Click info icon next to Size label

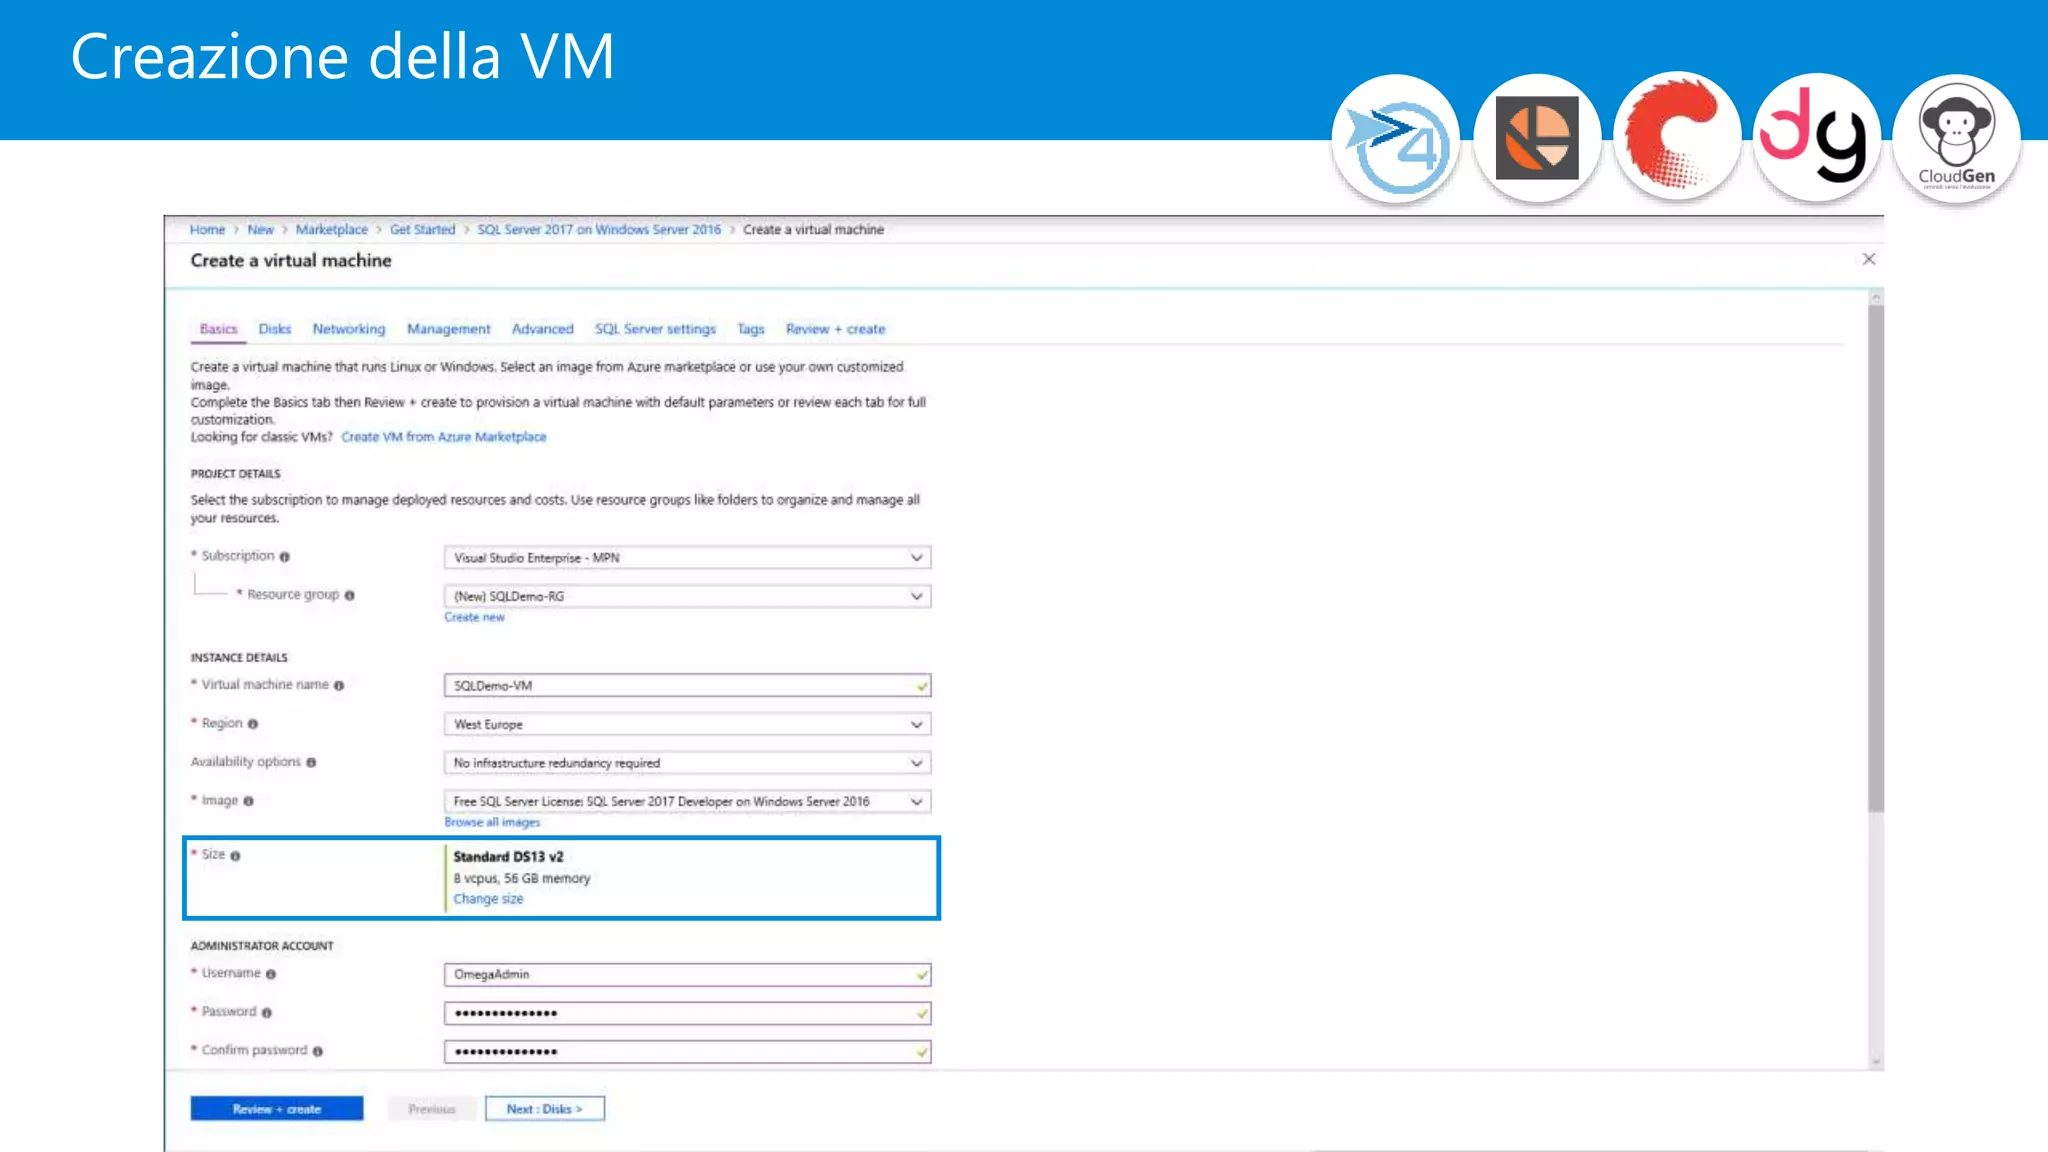236,856
